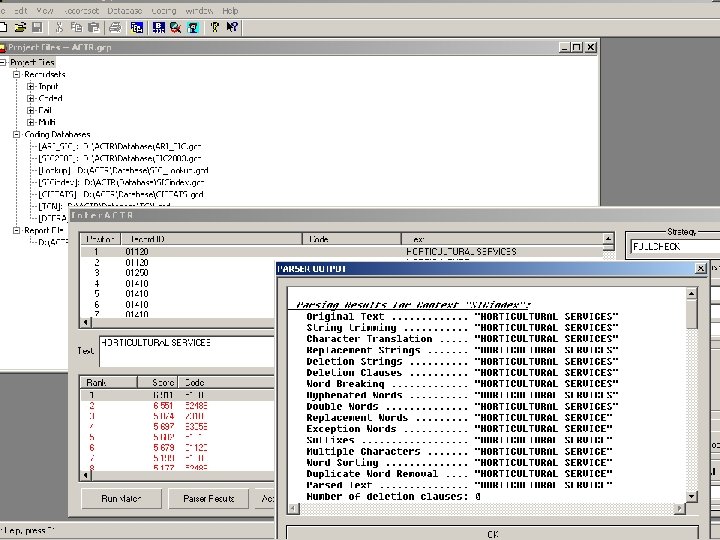
Task: Click the Score column header
Action: 158,382
